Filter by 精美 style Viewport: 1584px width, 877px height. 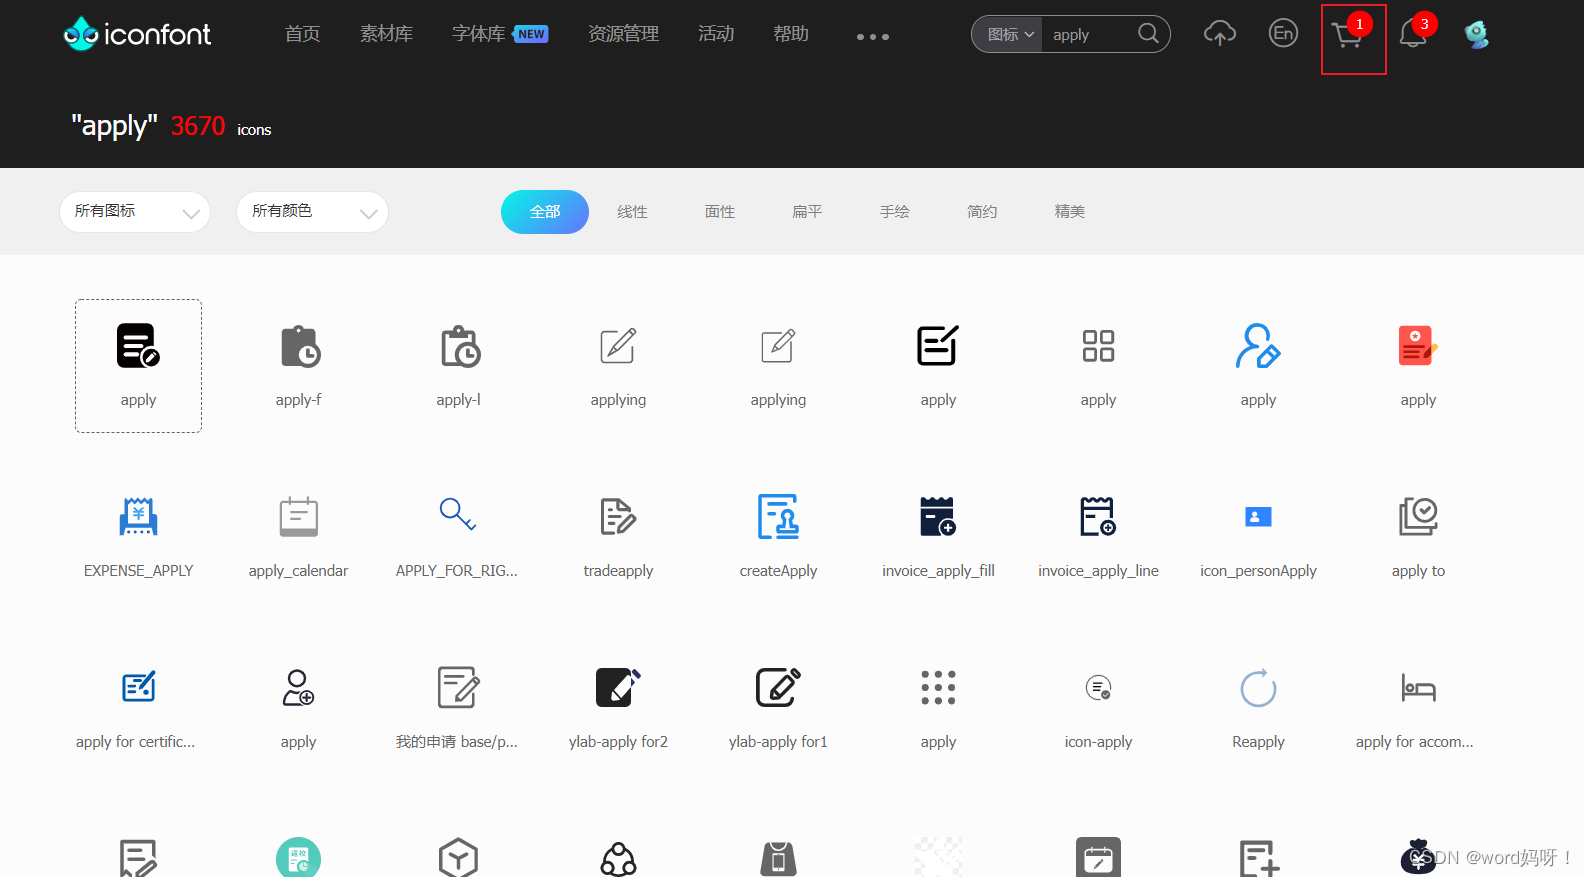point(1070,212)
